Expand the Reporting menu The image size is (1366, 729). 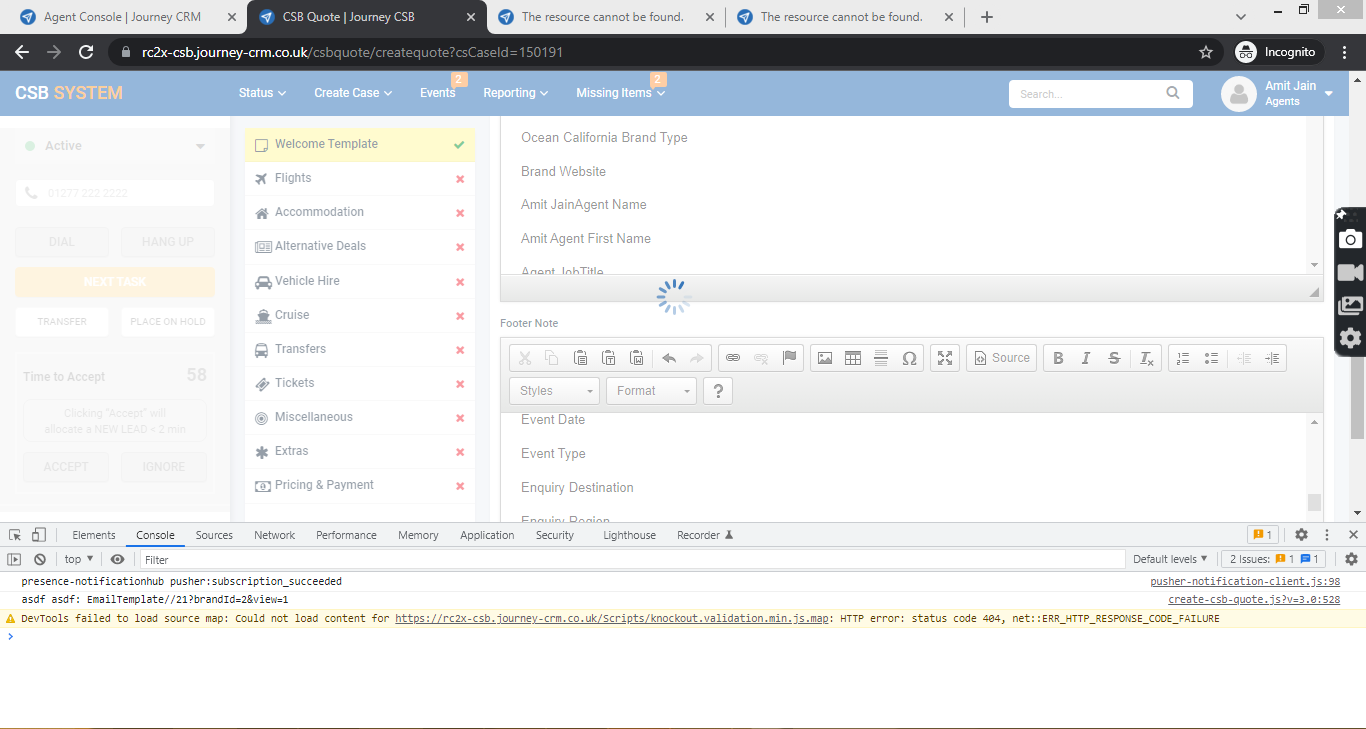pyautogui.click(x=516, y=93)
